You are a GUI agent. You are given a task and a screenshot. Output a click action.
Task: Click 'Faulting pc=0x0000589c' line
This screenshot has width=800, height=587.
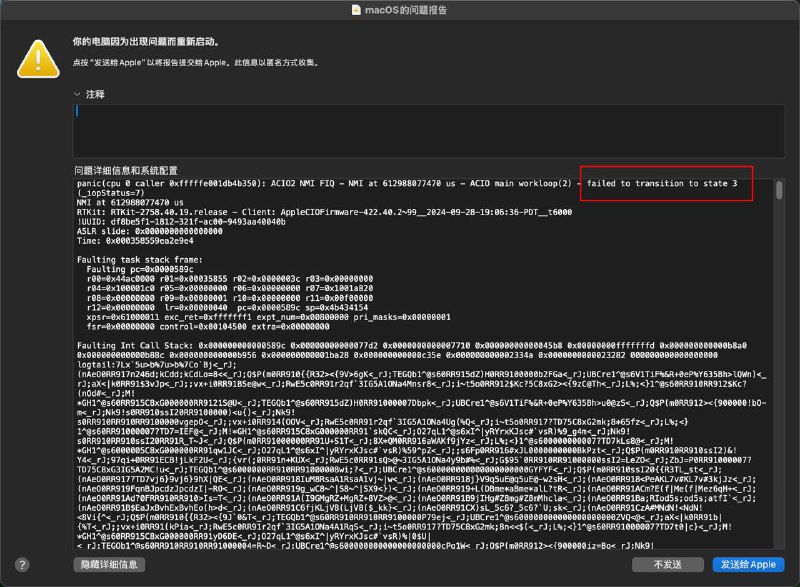point(140,269)
